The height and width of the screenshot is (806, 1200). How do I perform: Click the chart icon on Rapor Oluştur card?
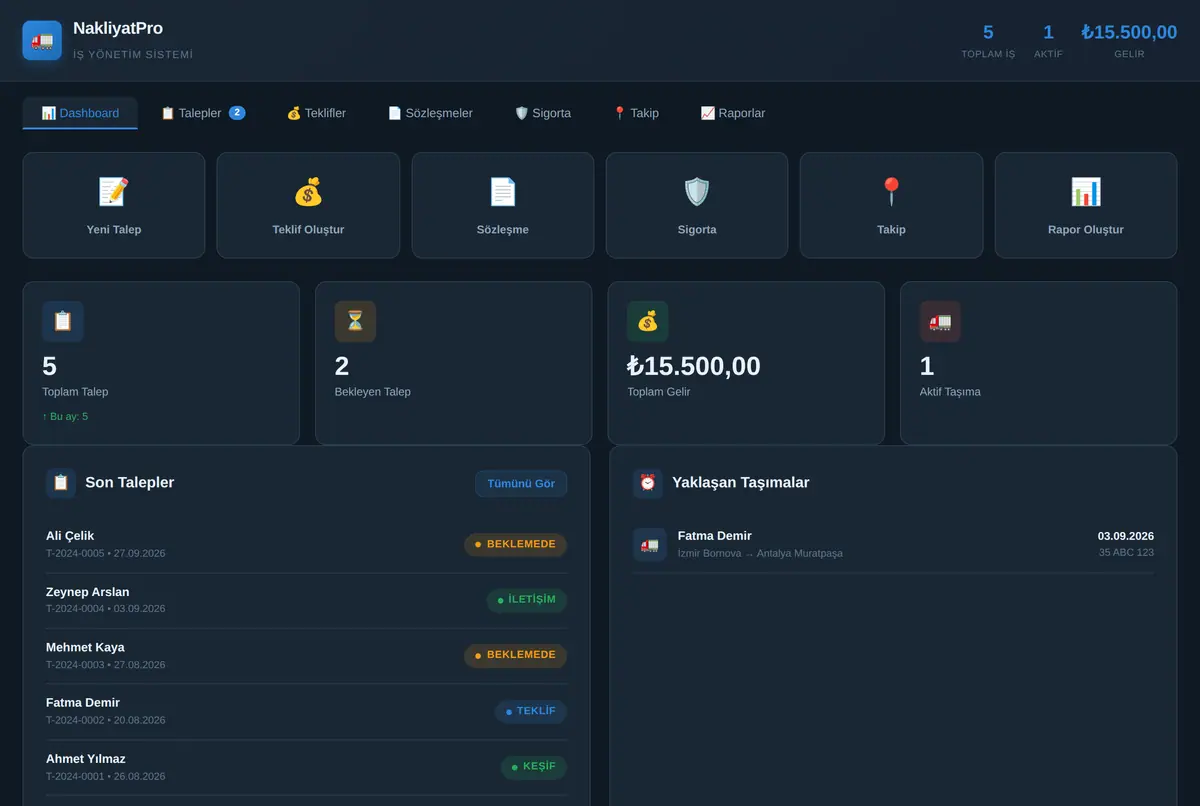pos(1086,191)
